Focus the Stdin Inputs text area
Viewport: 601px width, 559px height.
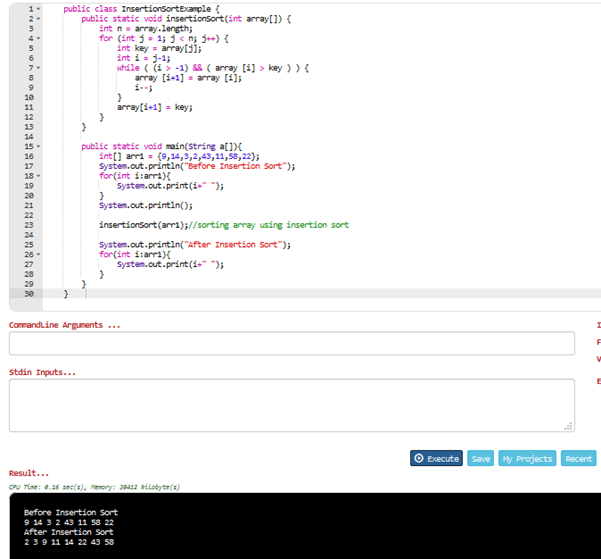[x=291, y=404]
